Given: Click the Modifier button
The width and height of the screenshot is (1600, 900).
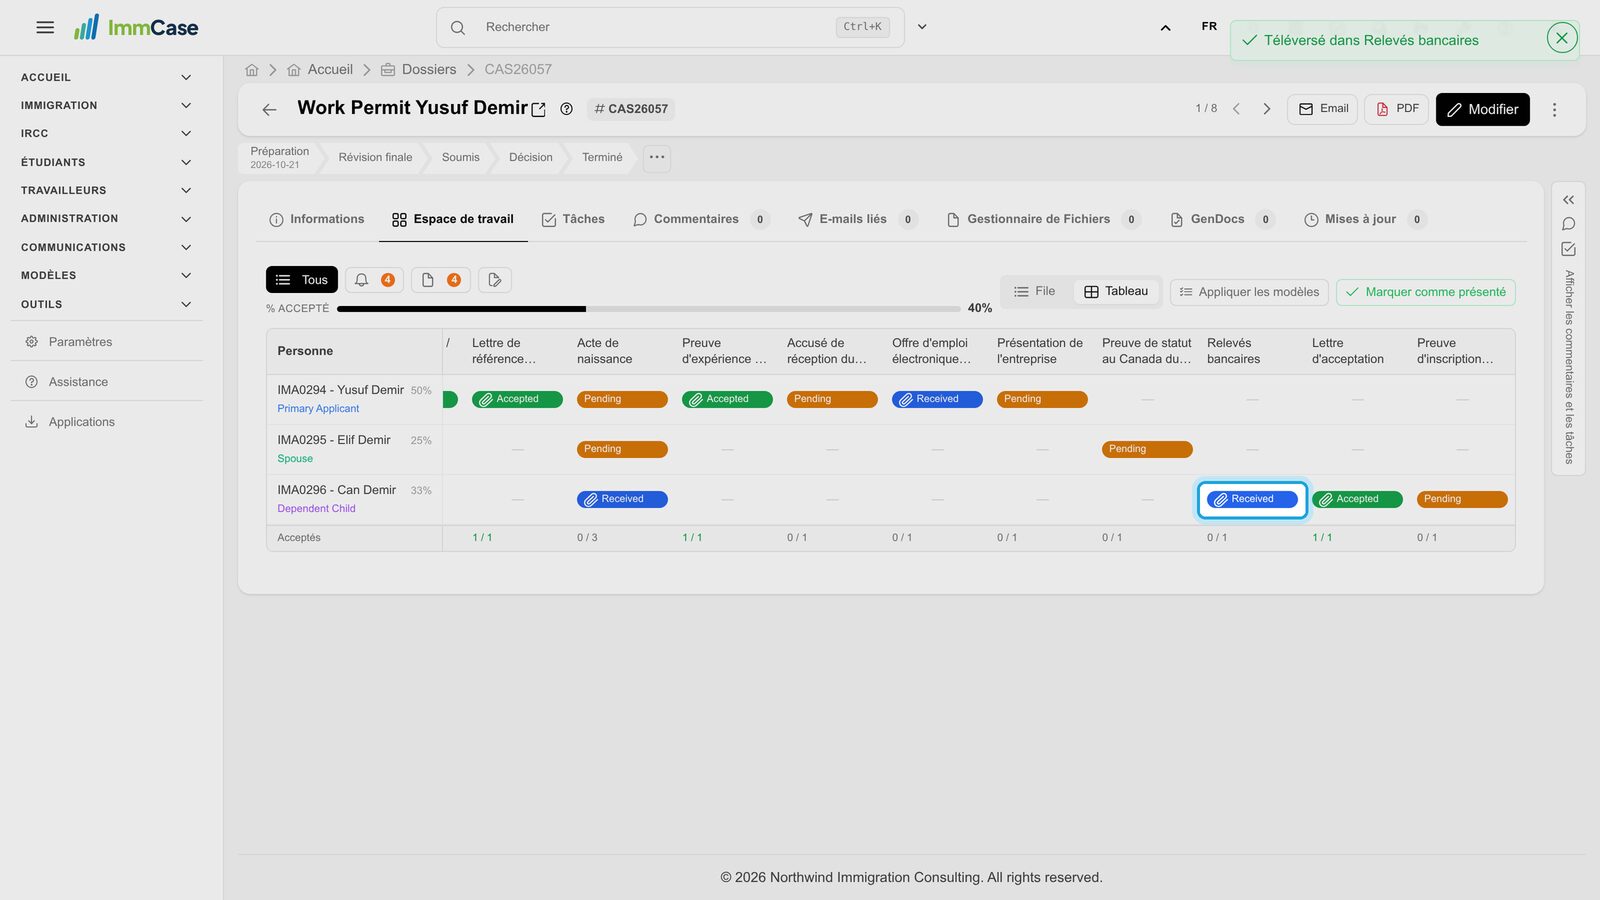Looking at the screenshot, I should click(x=1483, y=109).
